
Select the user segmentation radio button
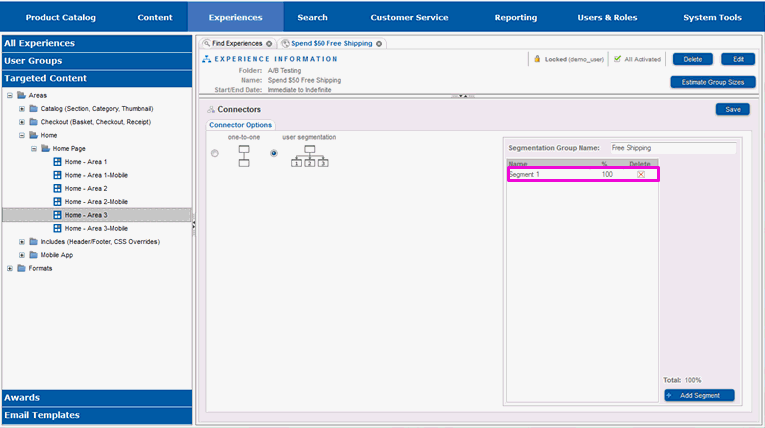[274, 153]
